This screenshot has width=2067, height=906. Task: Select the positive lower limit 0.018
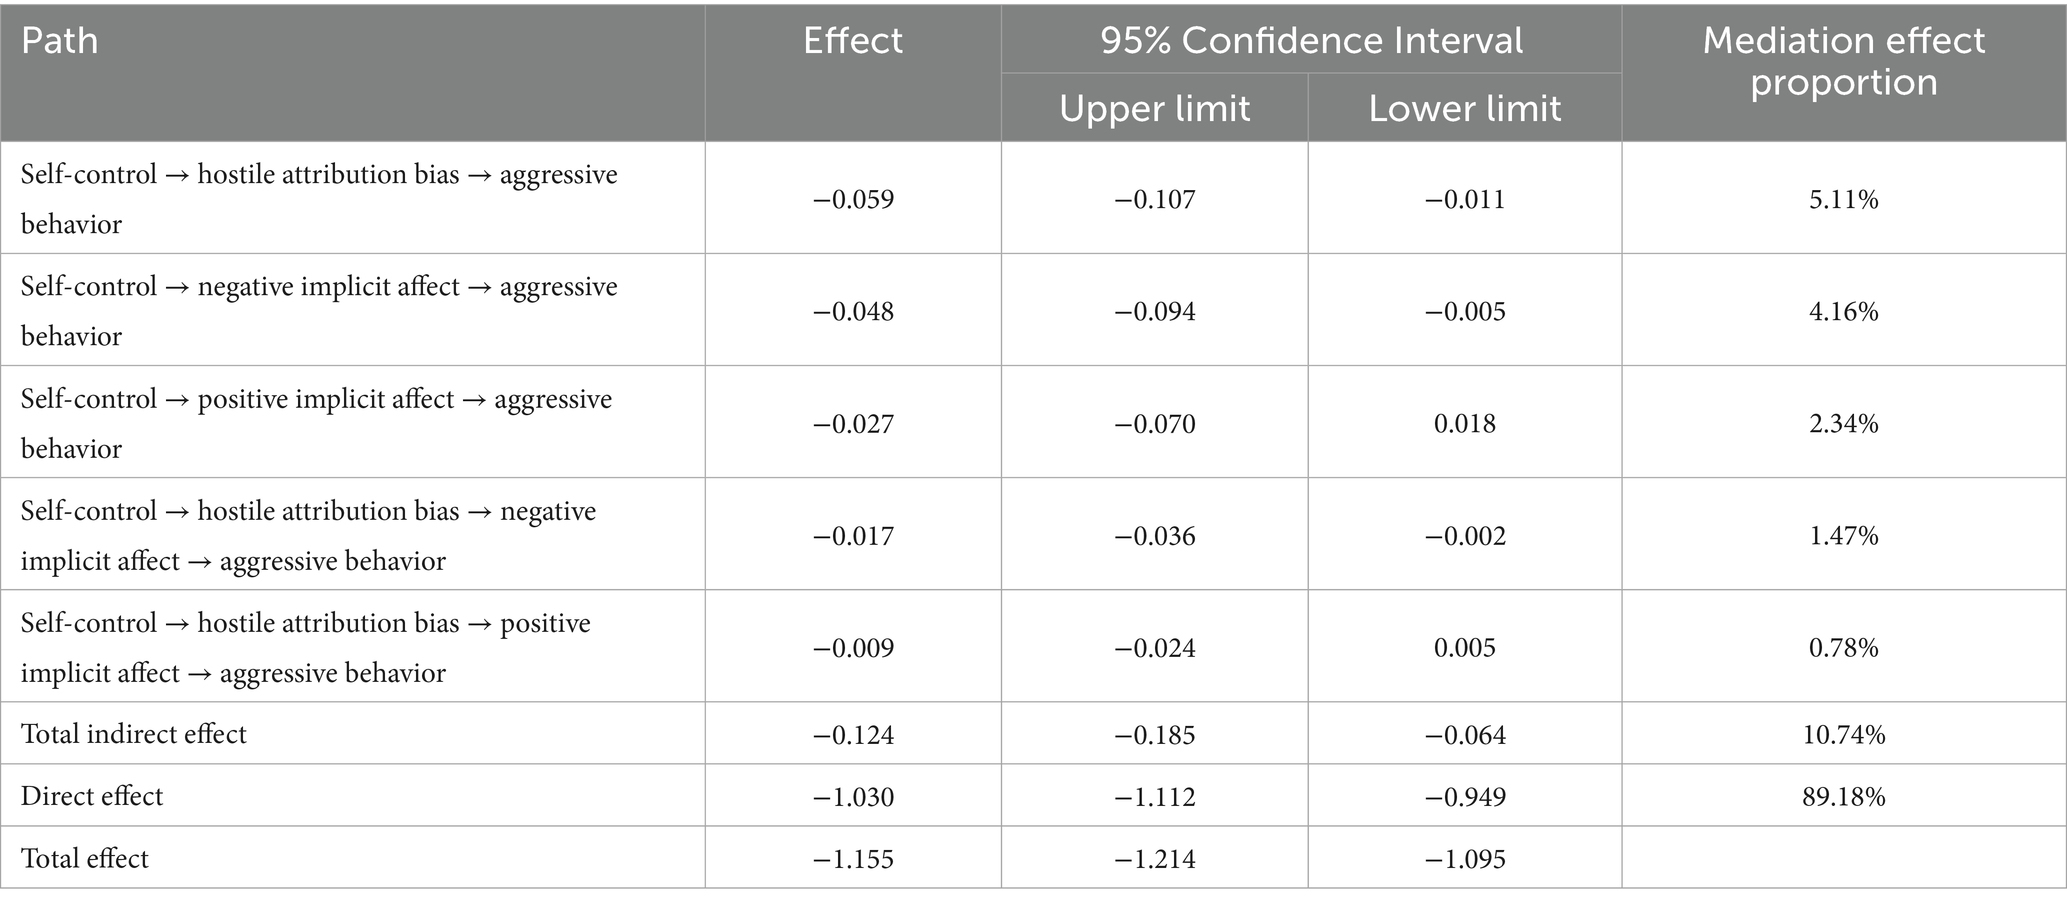pyautogui.click(x=1464, y=424)
